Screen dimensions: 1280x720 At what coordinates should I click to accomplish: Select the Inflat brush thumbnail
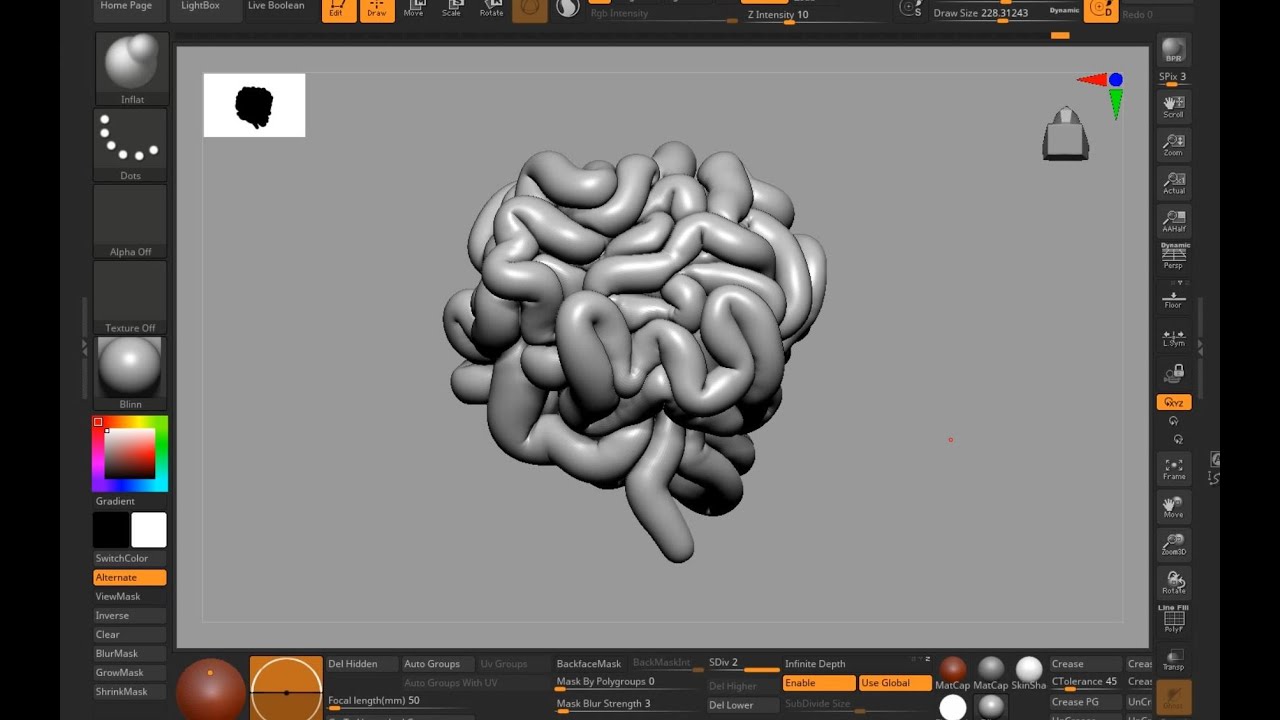(131, 68)
